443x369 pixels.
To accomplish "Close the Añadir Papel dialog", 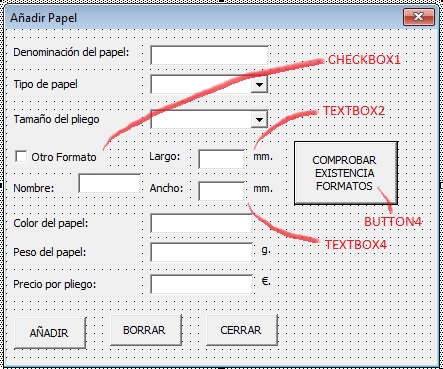I will tap(419, 17).
